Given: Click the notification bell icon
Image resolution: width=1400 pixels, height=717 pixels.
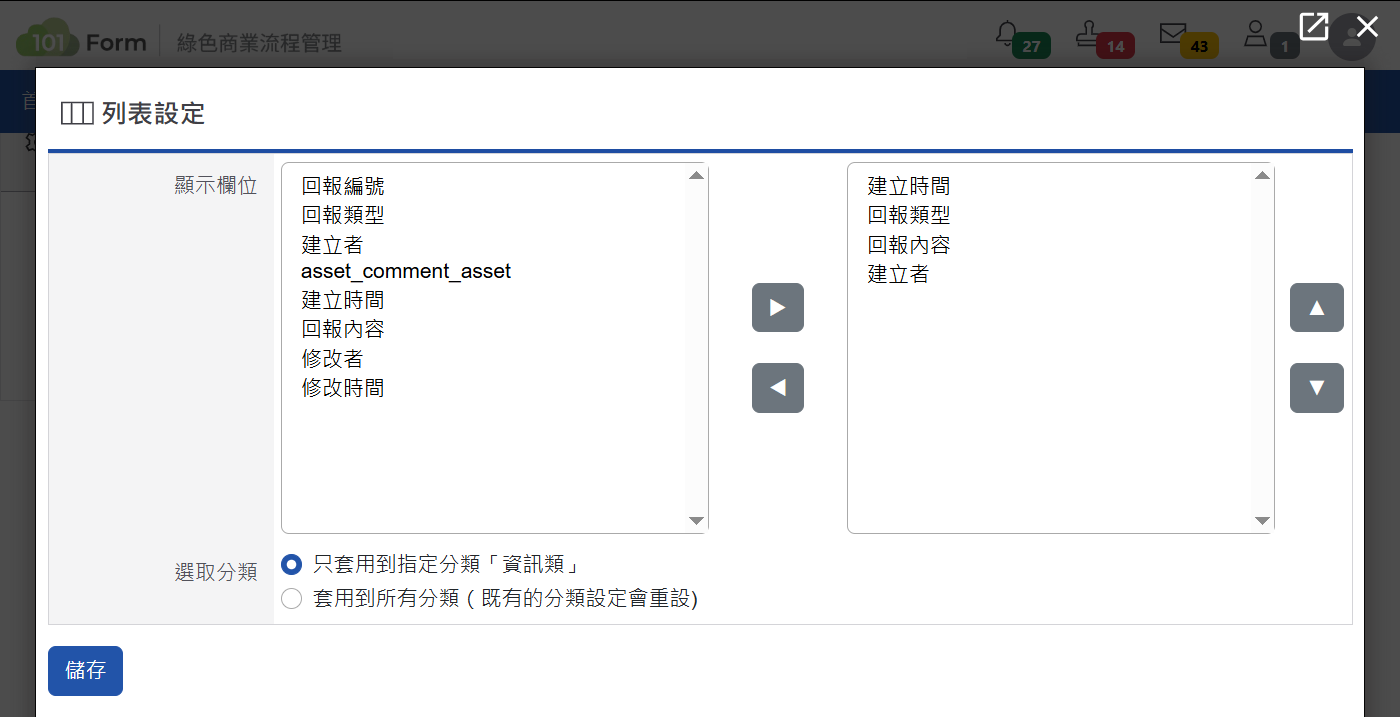Looking at the screenshot, I should pos(1007,33).
